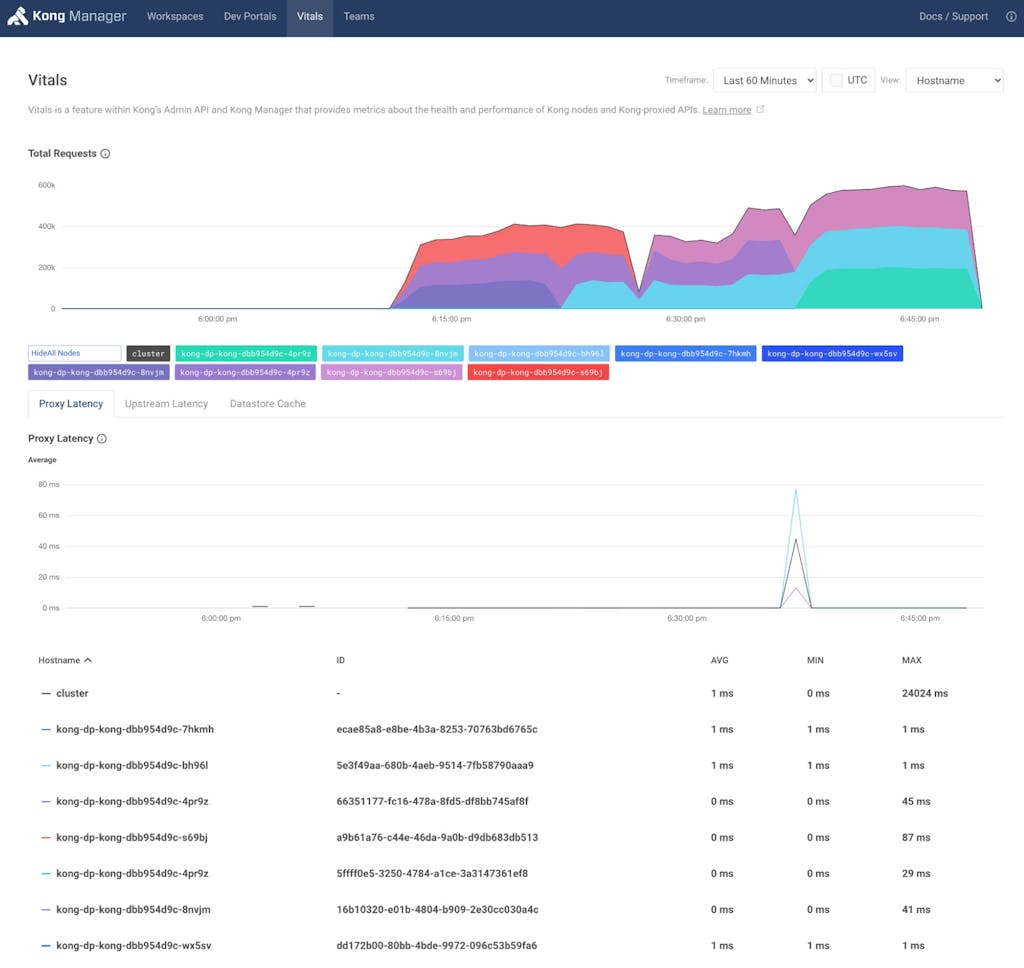Open the View Hostname dropdown
This screenshot has width=1024, height=968.
tap(953, 81)
